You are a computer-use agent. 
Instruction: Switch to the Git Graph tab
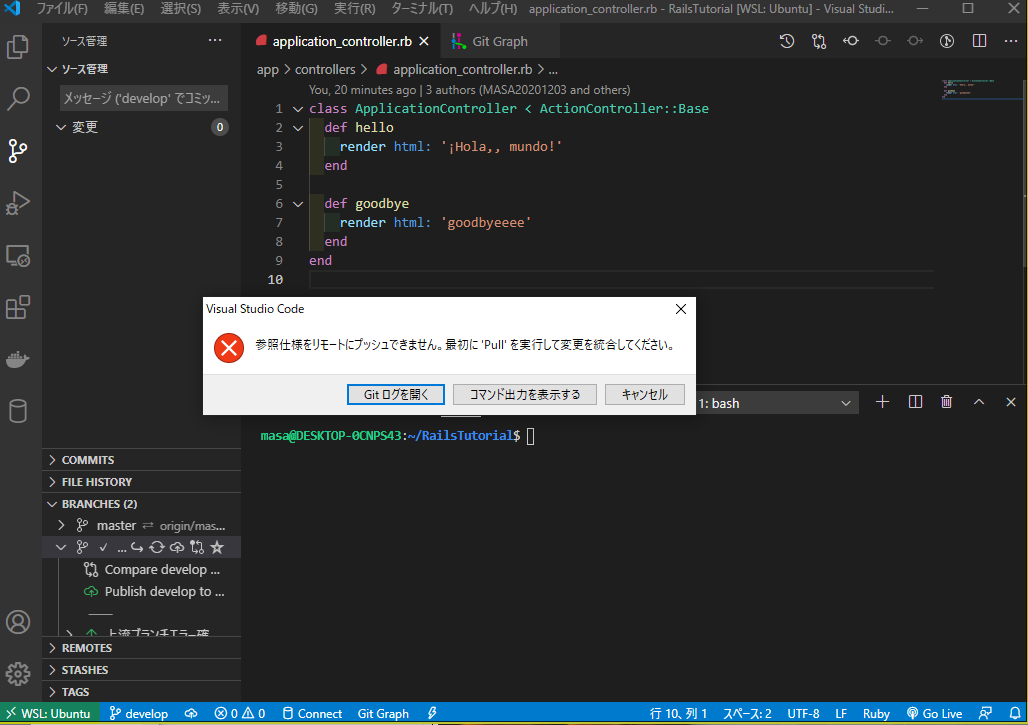[x=499, y=41]
